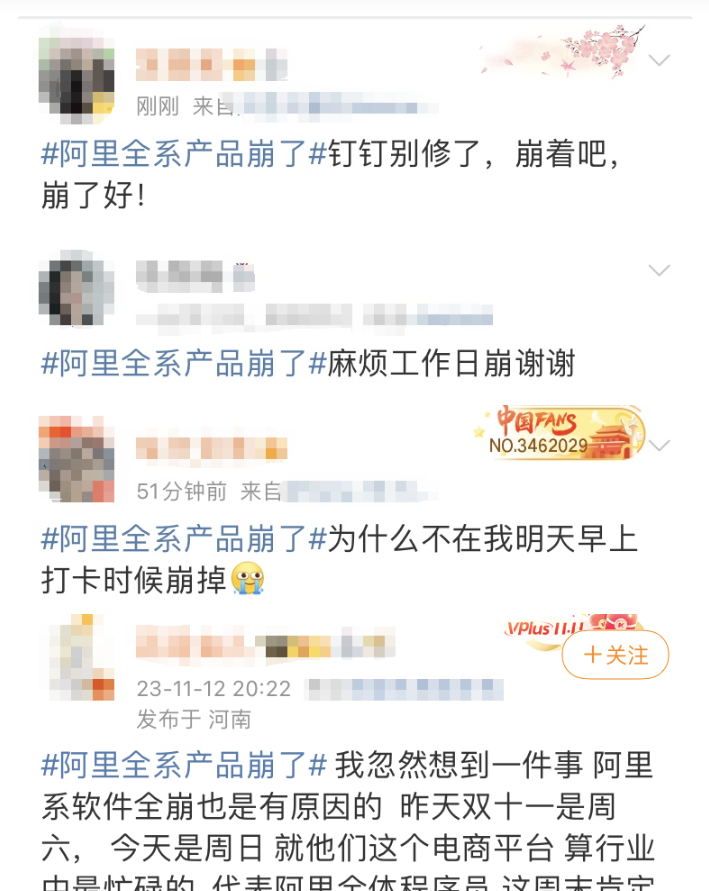
Task: View third poster's avatar
Action: click(77, 459)
